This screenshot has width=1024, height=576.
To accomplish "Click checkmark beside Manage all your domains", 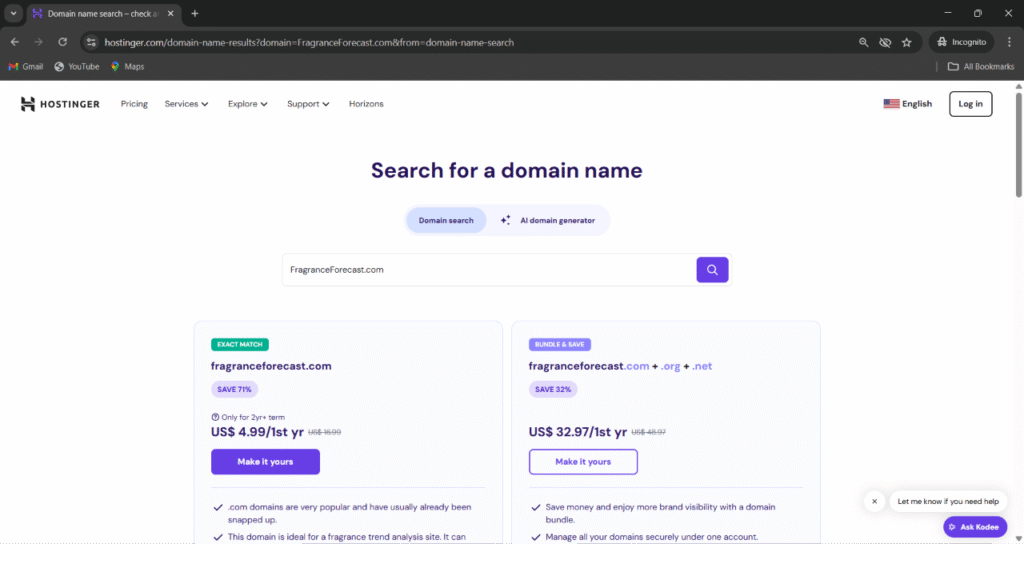I will click(536, 537).
